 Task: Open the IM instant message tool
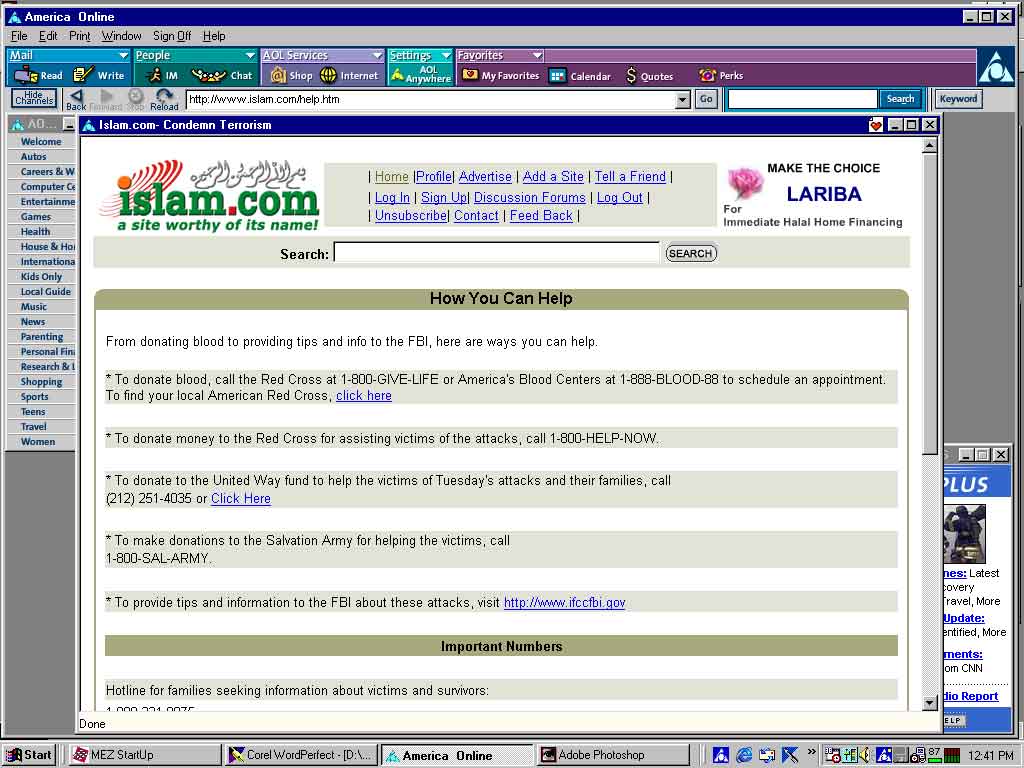tap(163, 76)
